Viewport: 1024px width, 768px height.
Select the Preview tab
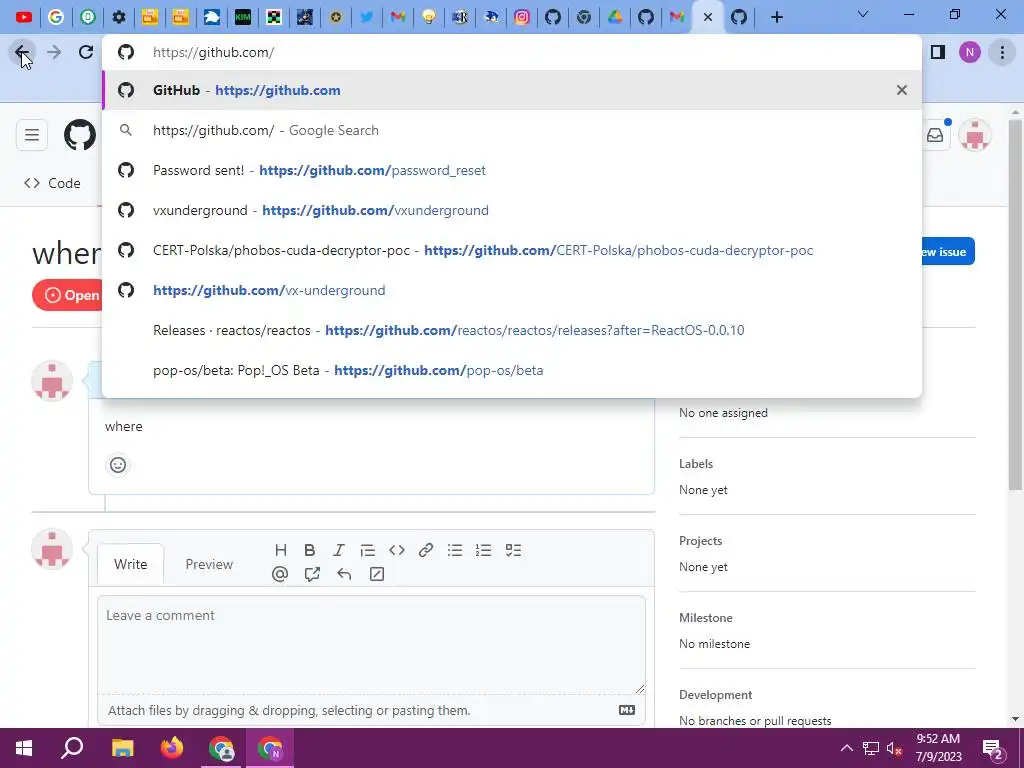(x=209, y=564)
